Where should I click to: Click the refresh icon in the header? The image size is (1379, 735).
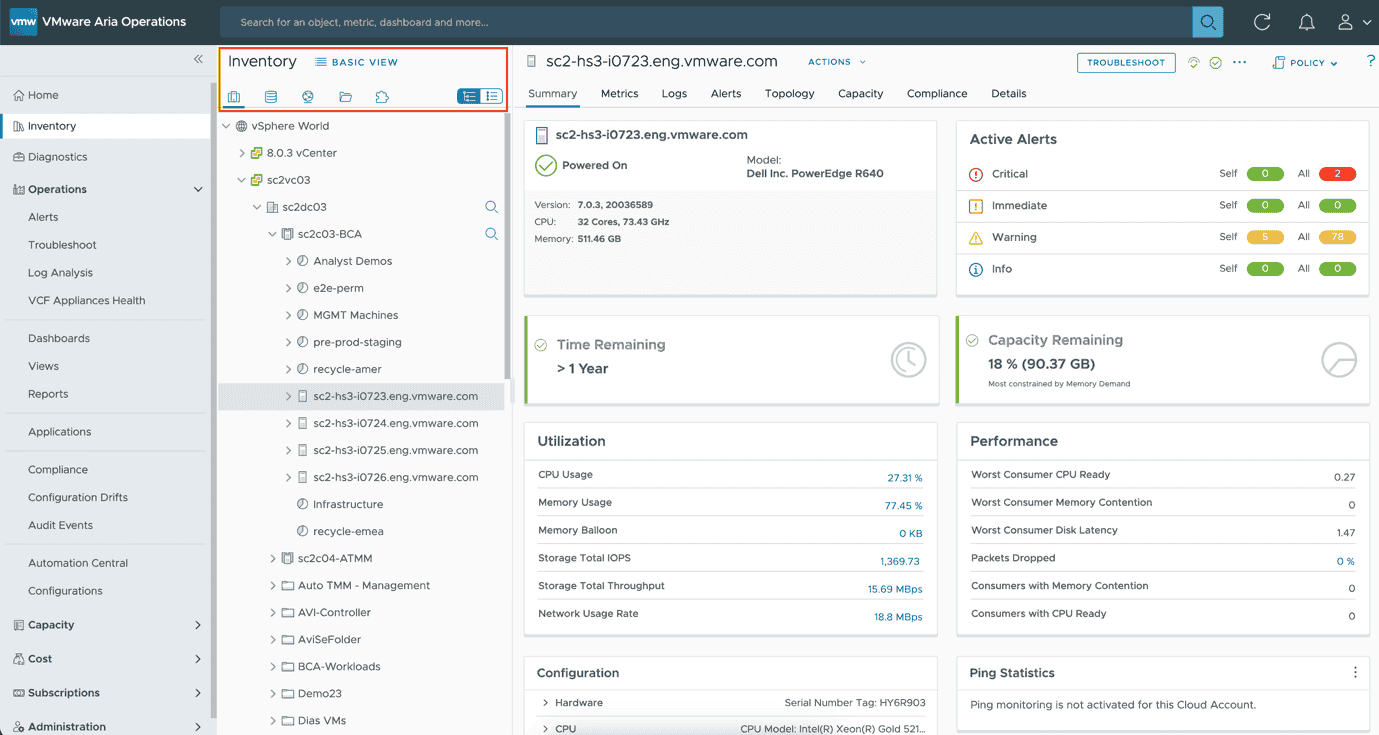tap(1262, 22)
